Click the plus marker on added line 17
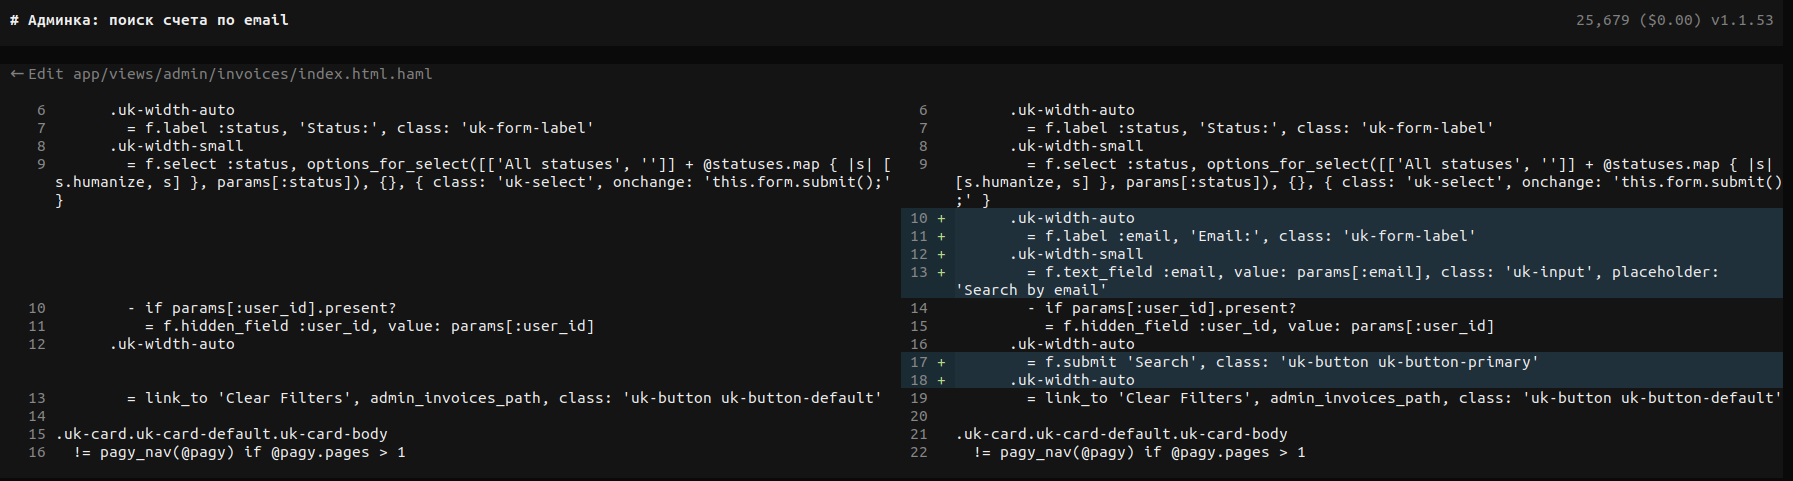 941,362
